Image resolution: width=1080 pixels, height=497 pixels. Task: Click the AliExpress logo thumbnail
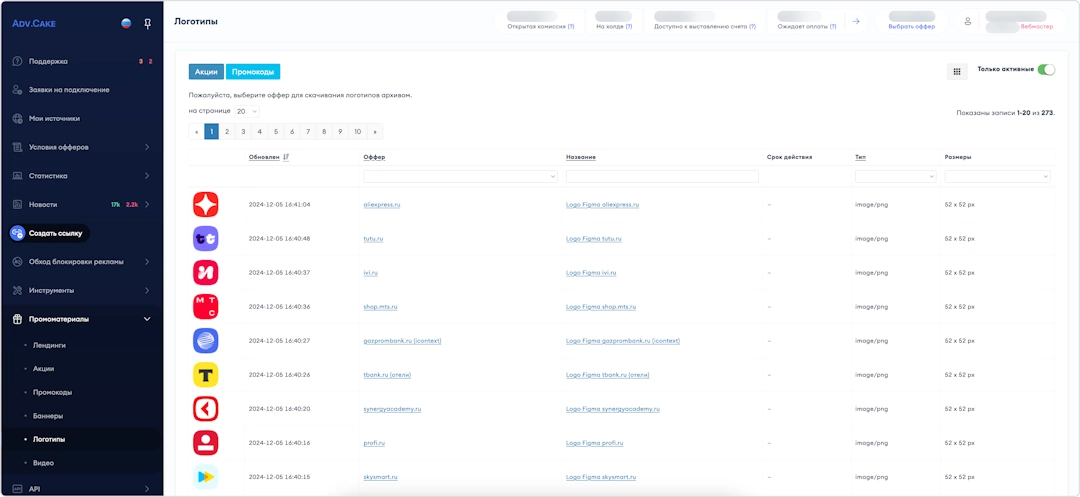coord(205,204)
